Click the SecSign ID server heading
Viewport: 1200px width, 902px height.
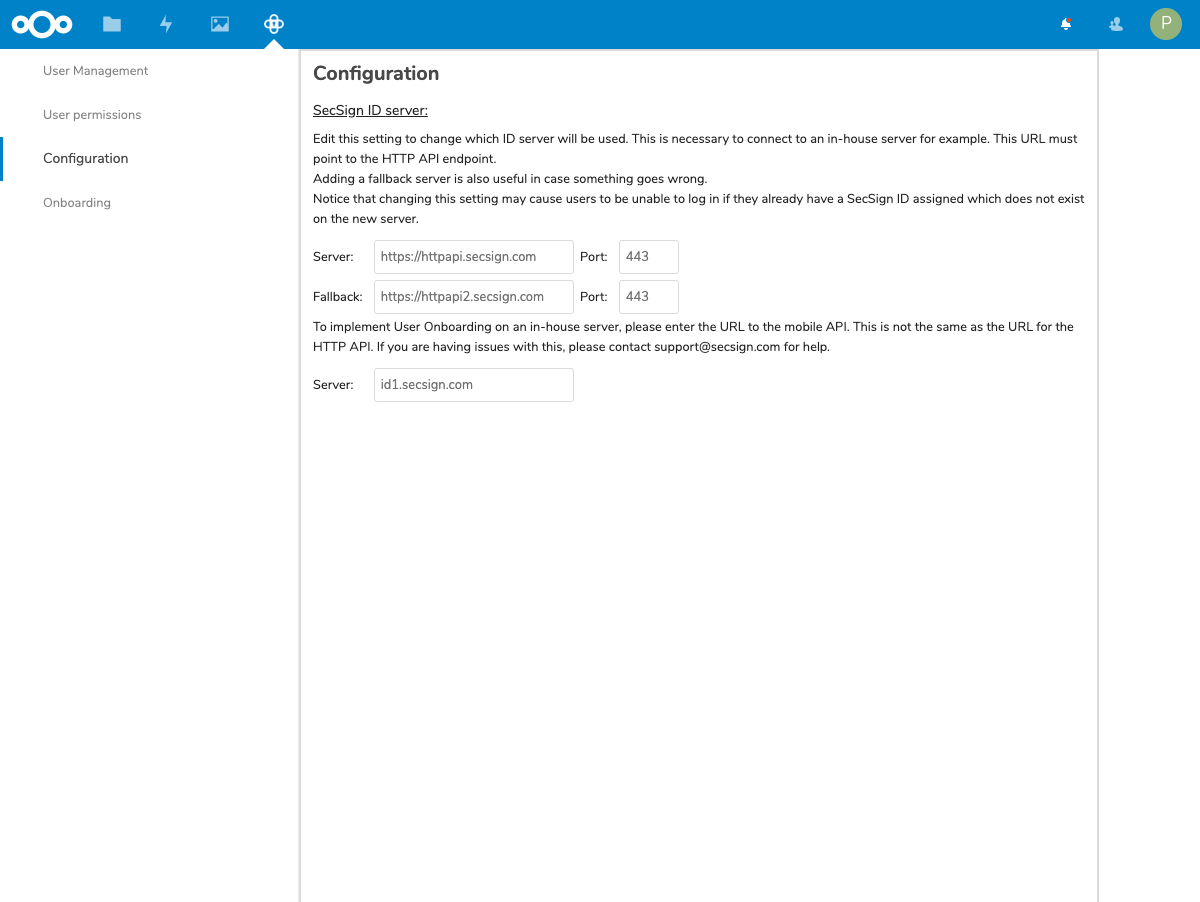[370, 110]
